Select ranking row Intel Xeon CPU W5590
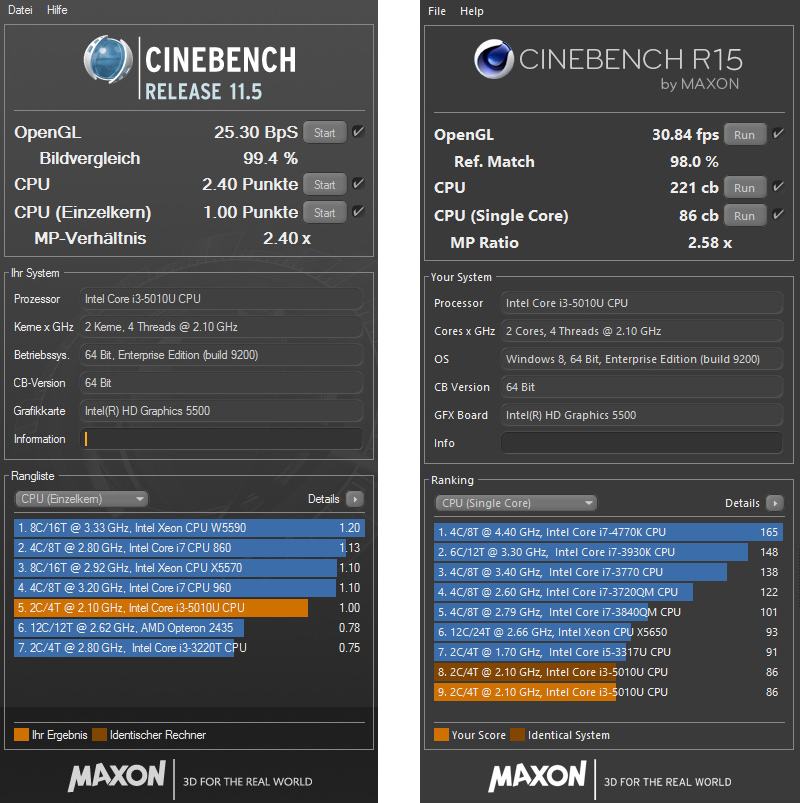 pyautogui.click(x=189, y=528)
